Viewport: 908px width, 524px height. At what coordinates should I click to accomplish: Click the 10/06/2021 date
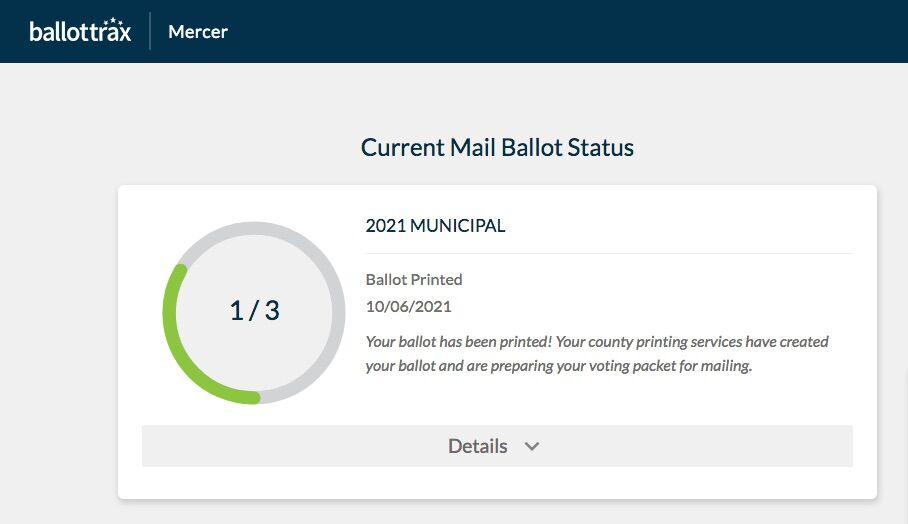[408, 306]
